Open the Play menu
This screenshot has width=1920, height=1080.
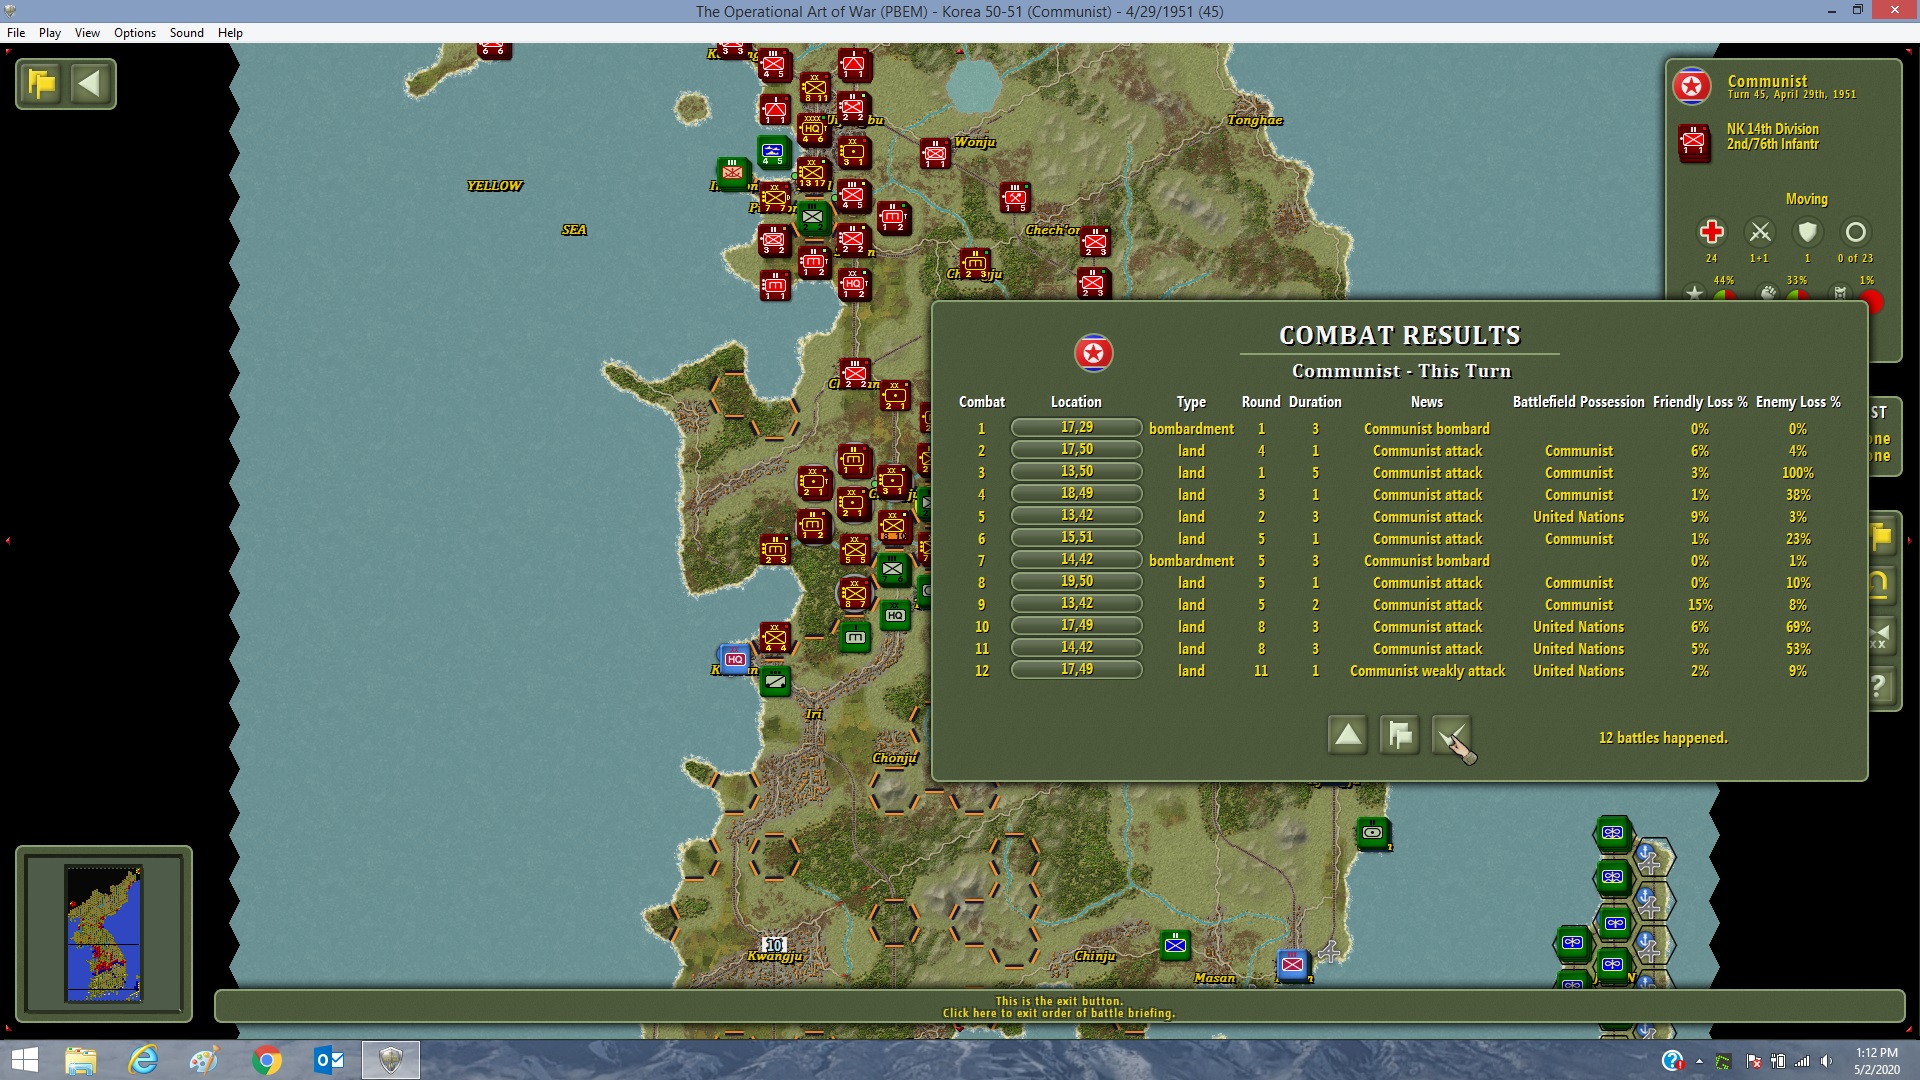point(50,33)
